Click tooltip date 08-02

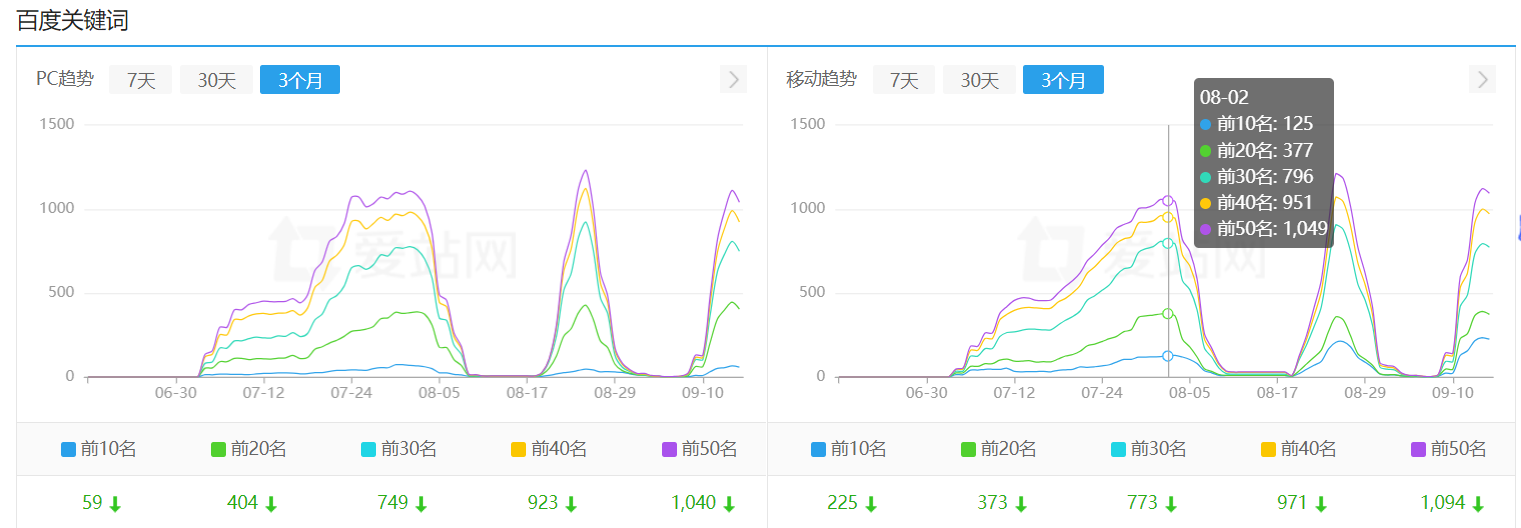(1224, 98)
